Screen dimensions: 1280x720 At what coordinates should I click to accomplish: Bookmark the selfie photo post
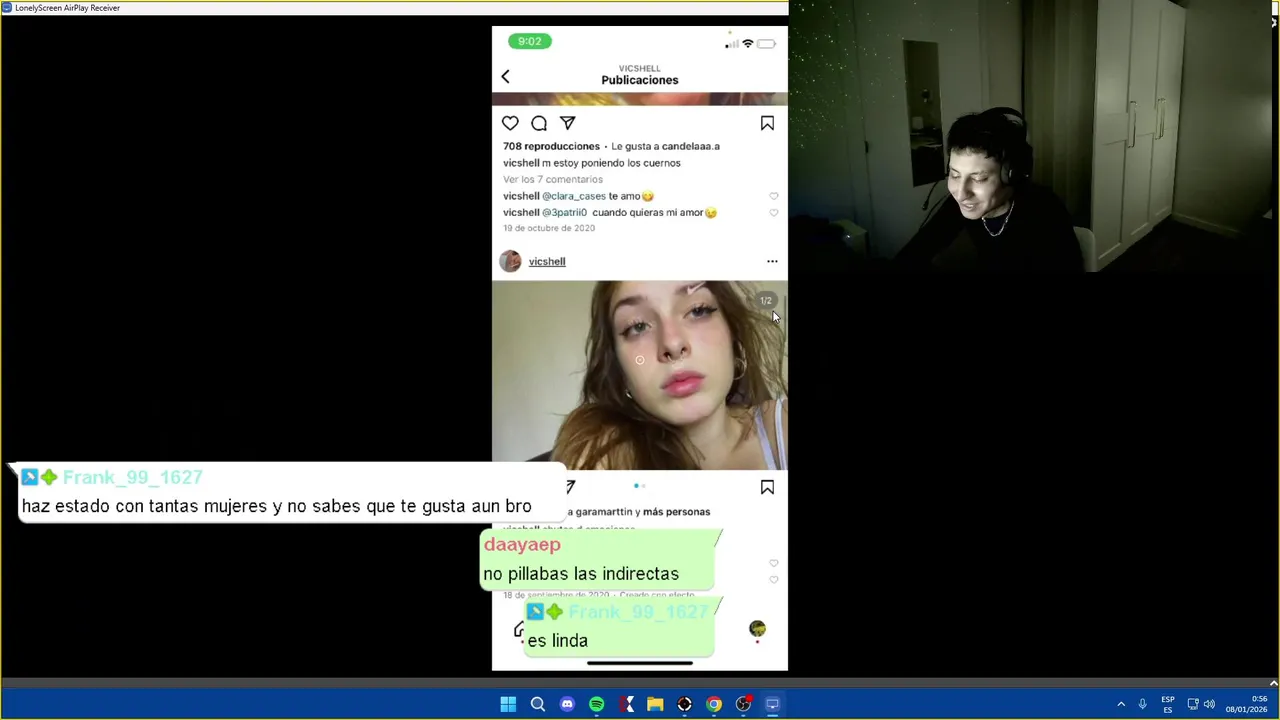[767, 487]
